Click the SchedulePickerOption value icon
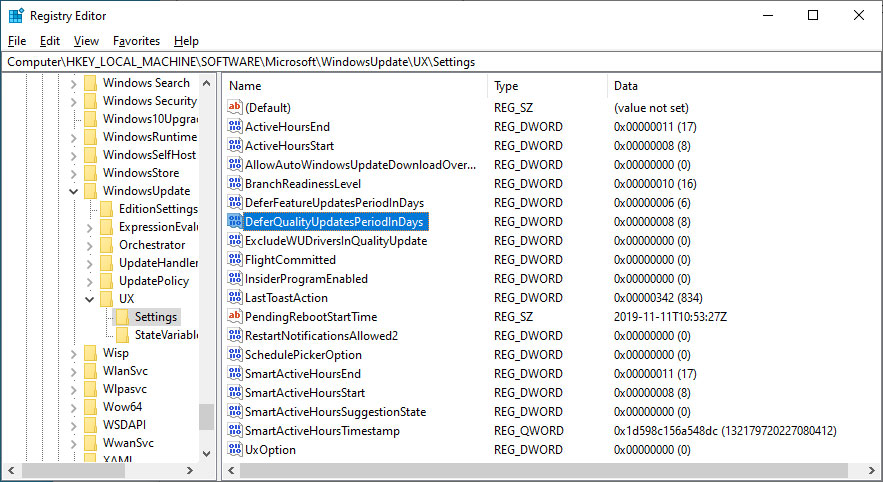The width and height of the screenshot is (883, 482). tap(235, 354)
